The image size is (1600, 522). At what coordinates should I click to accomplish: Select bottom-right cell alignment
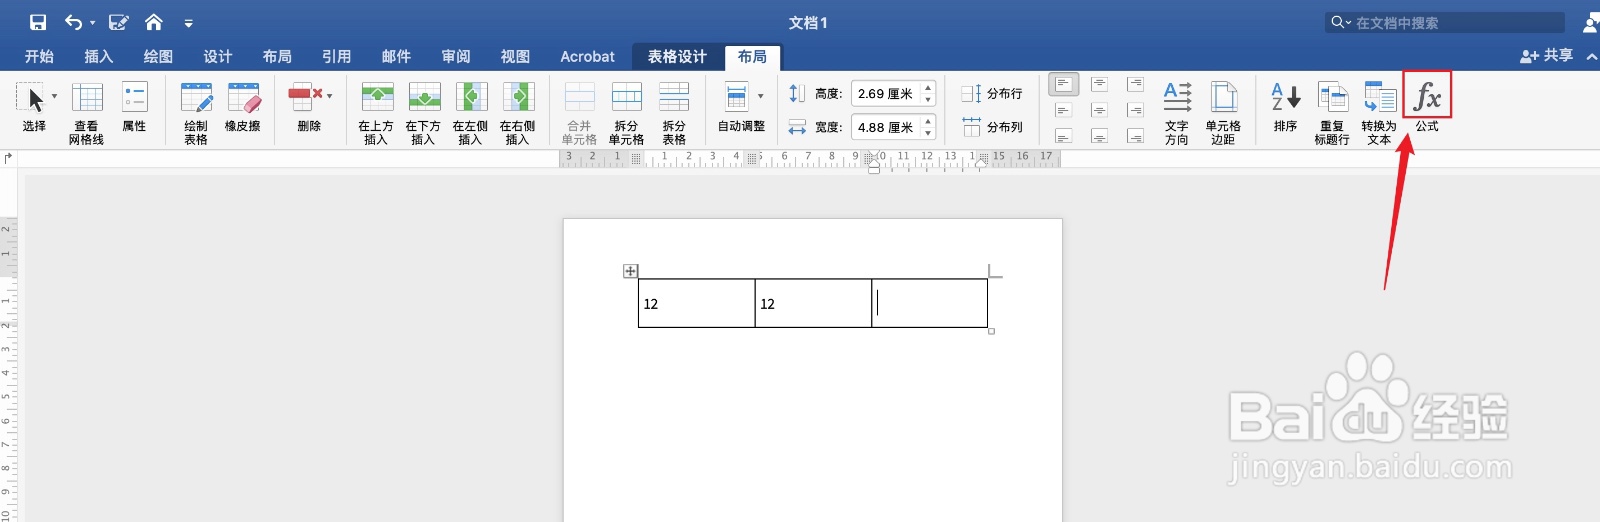[x=1135, y=136]
